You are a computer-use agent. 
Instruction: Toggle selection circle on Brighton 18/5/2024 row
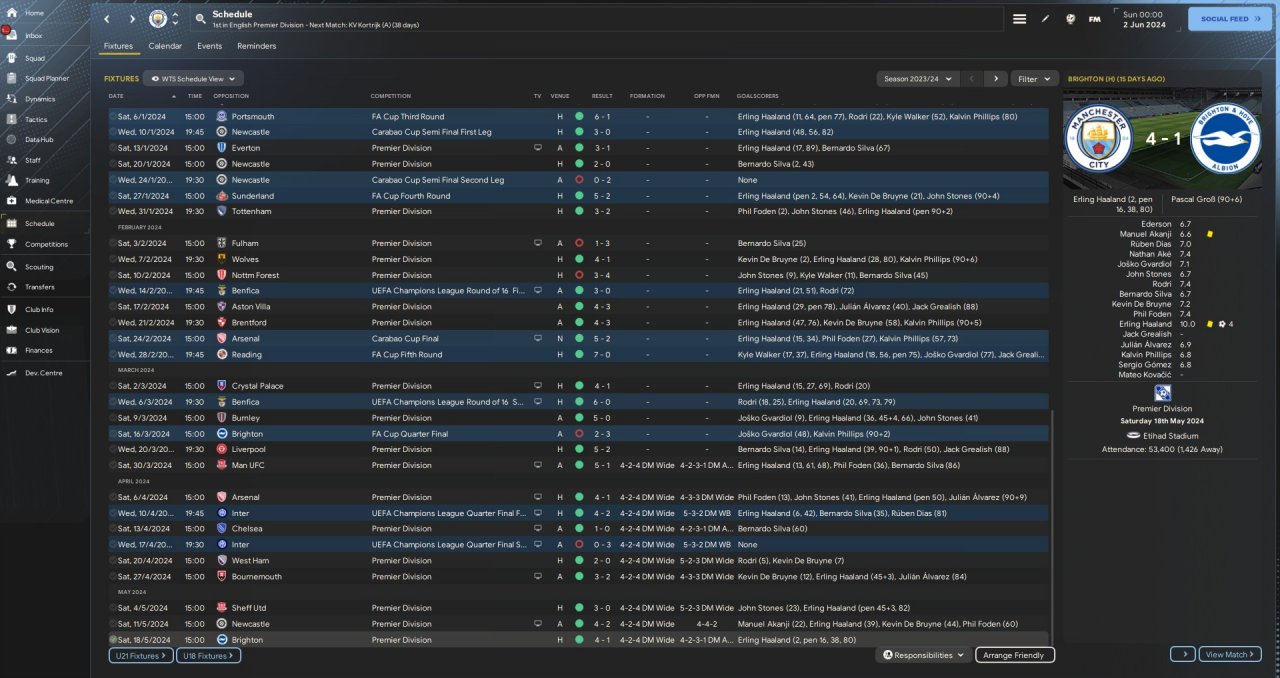tap(113, 640)
